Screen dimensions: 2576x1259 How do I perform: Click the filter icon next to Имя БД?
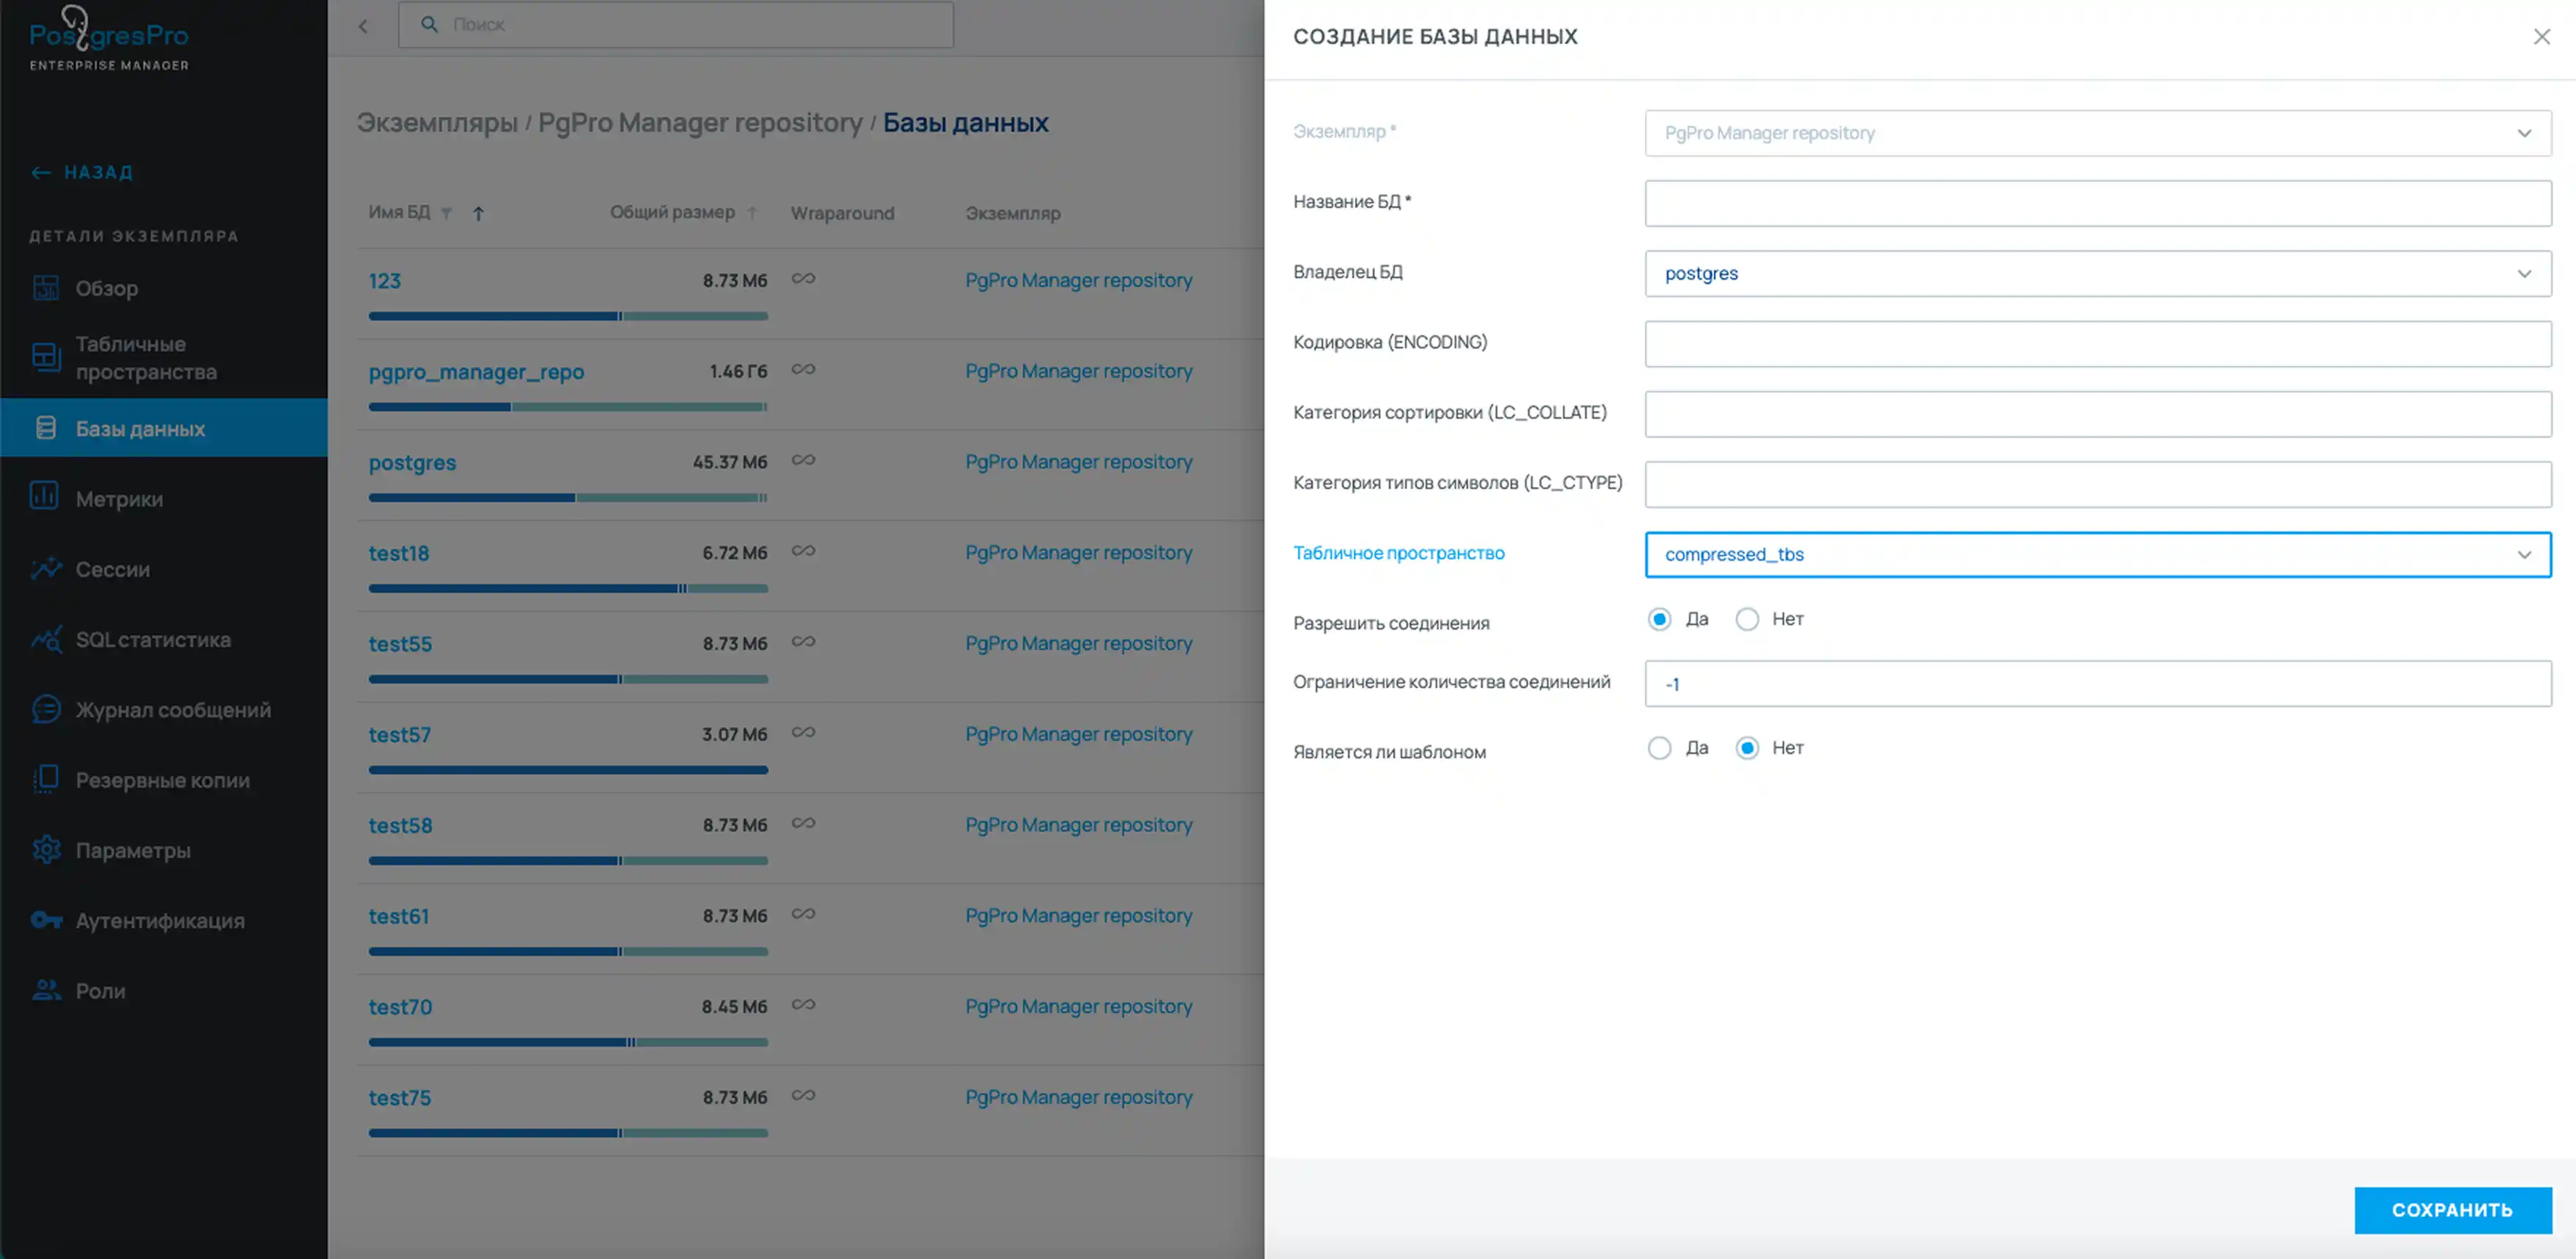pos(447,213)
